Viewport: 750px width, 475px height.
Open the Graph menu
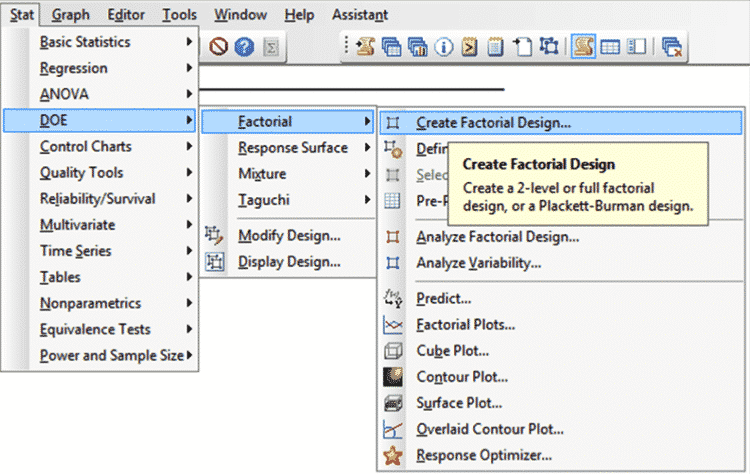[x=70, y=14]
